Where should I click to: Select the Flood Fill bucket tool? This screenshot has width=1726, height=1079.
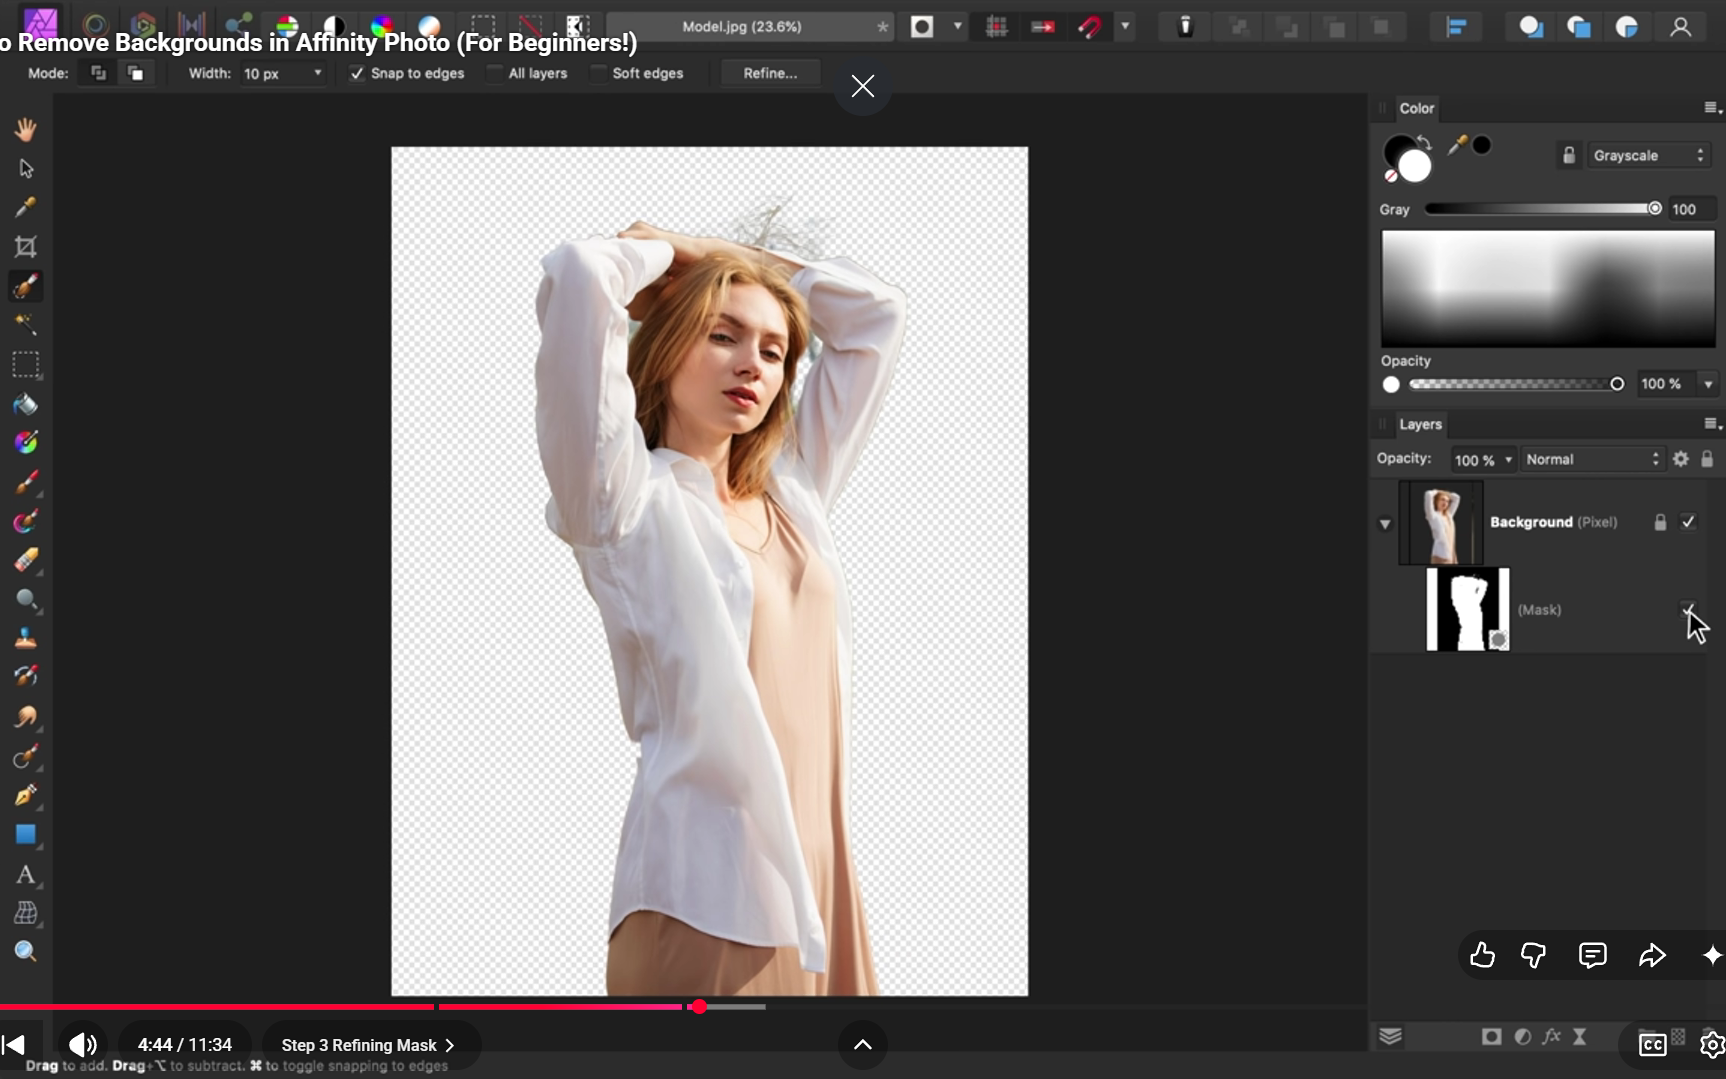pyautogui.click(x=26, y=404)
